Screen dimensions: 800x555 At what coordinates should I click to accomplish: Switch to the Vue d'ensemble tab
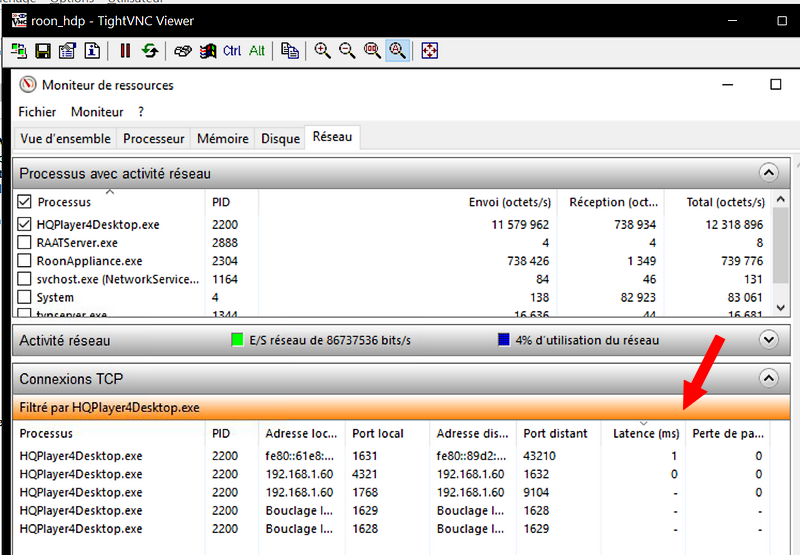65,139
